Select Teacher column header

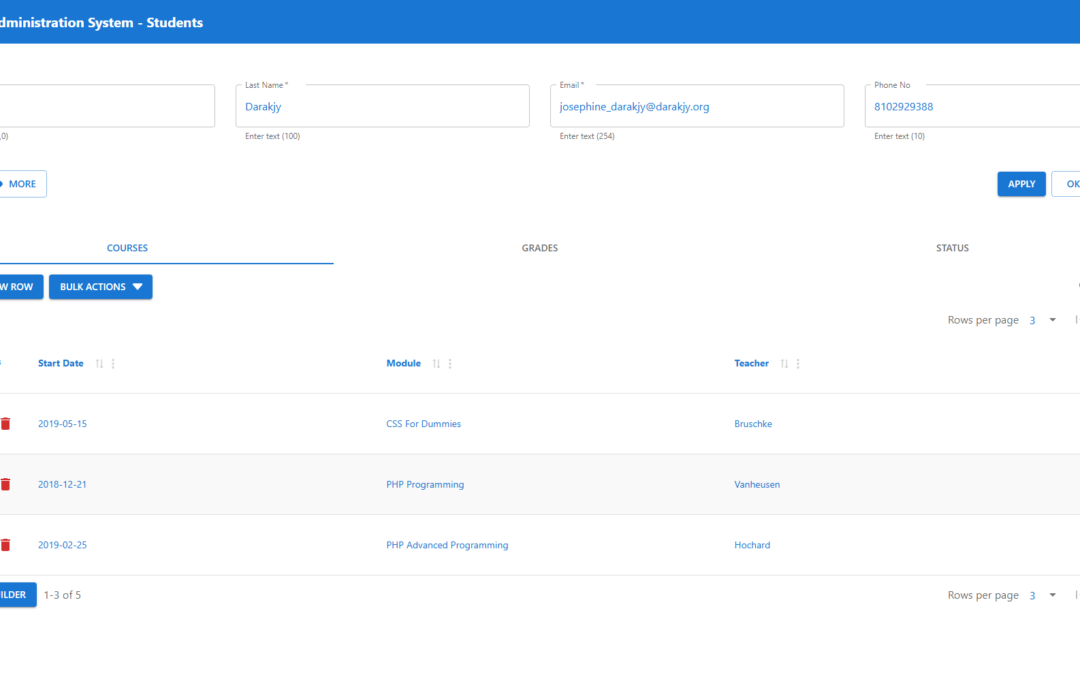(x=751, y=364)
